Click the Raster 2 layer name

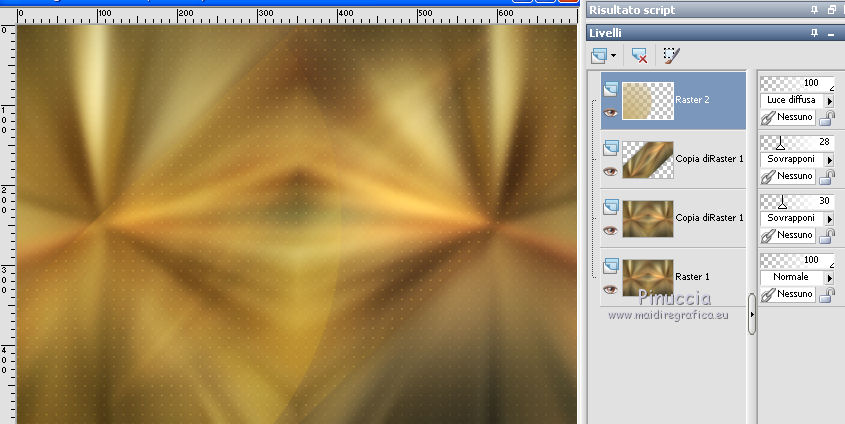(692, 100)
